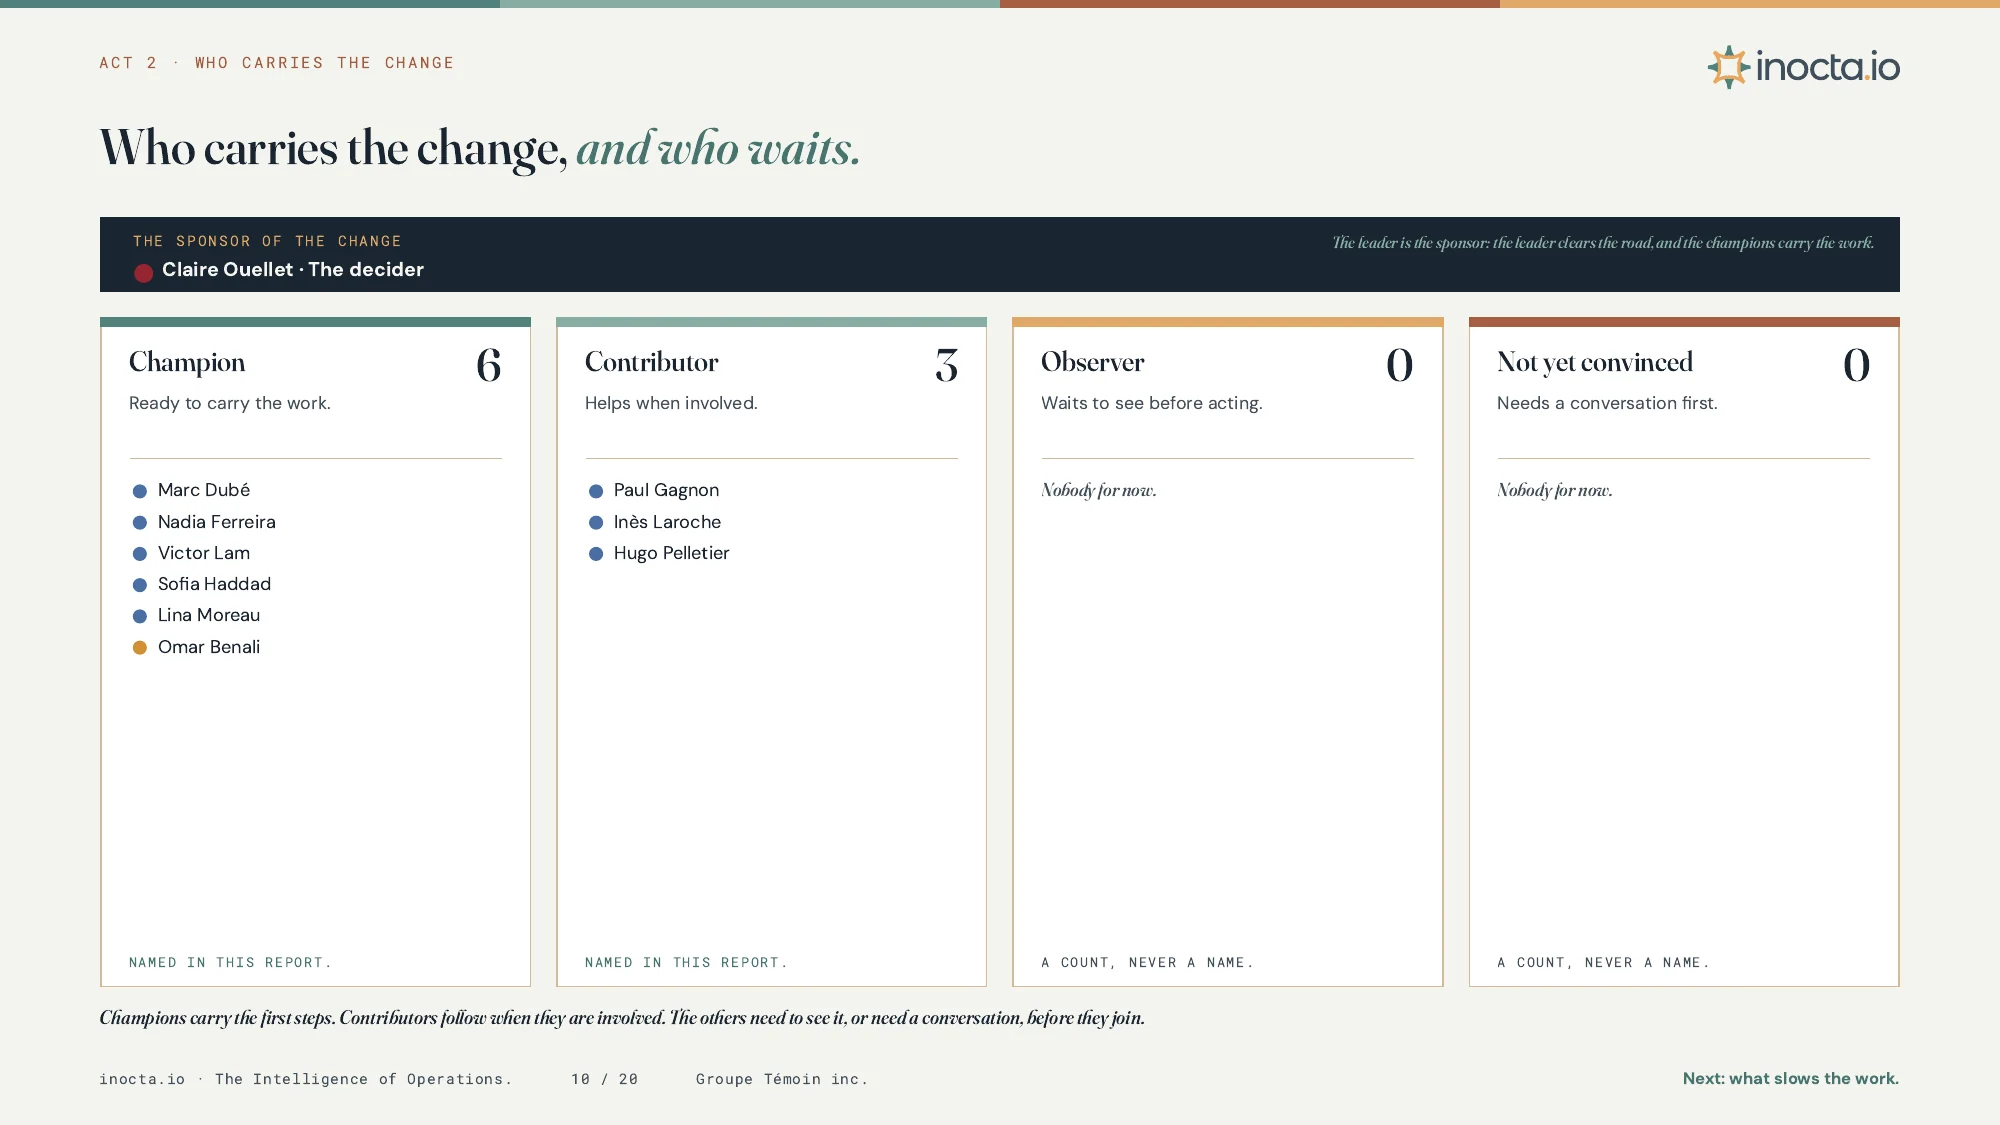The image size is (2000, 1125).
Task: Click the Observer card title
Action: [x=1093, y=362]
